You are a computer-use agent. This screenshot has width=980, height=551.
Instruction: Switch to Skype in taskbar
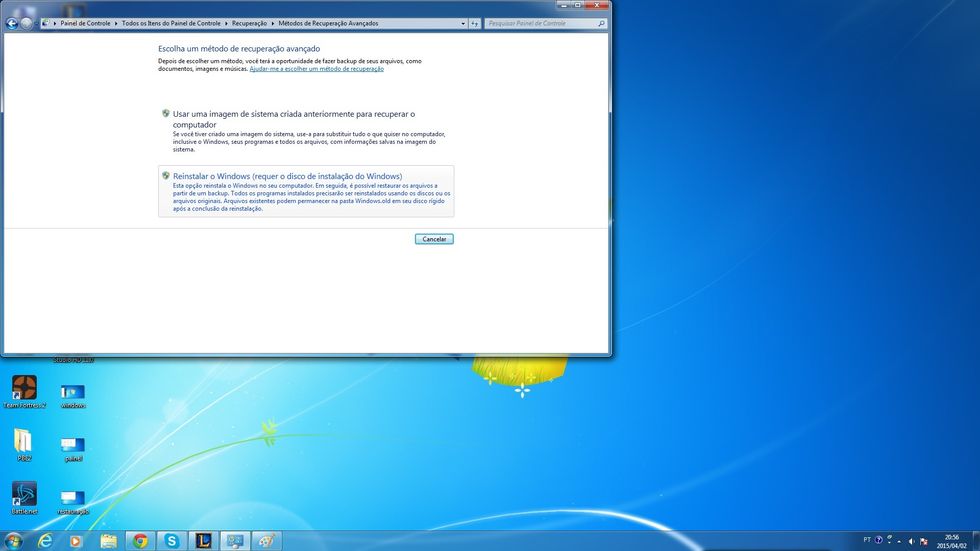point(171,541)
